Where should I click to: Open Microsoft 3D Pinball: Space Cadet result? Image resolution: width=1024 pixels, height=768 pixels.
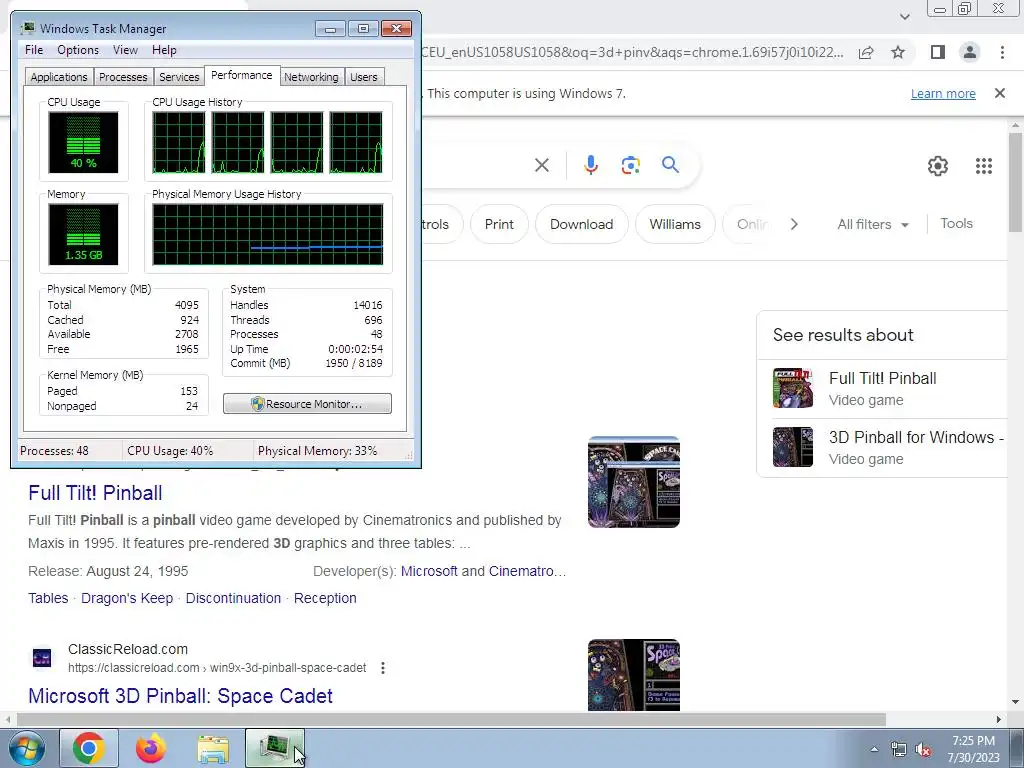tap(180, 696)
